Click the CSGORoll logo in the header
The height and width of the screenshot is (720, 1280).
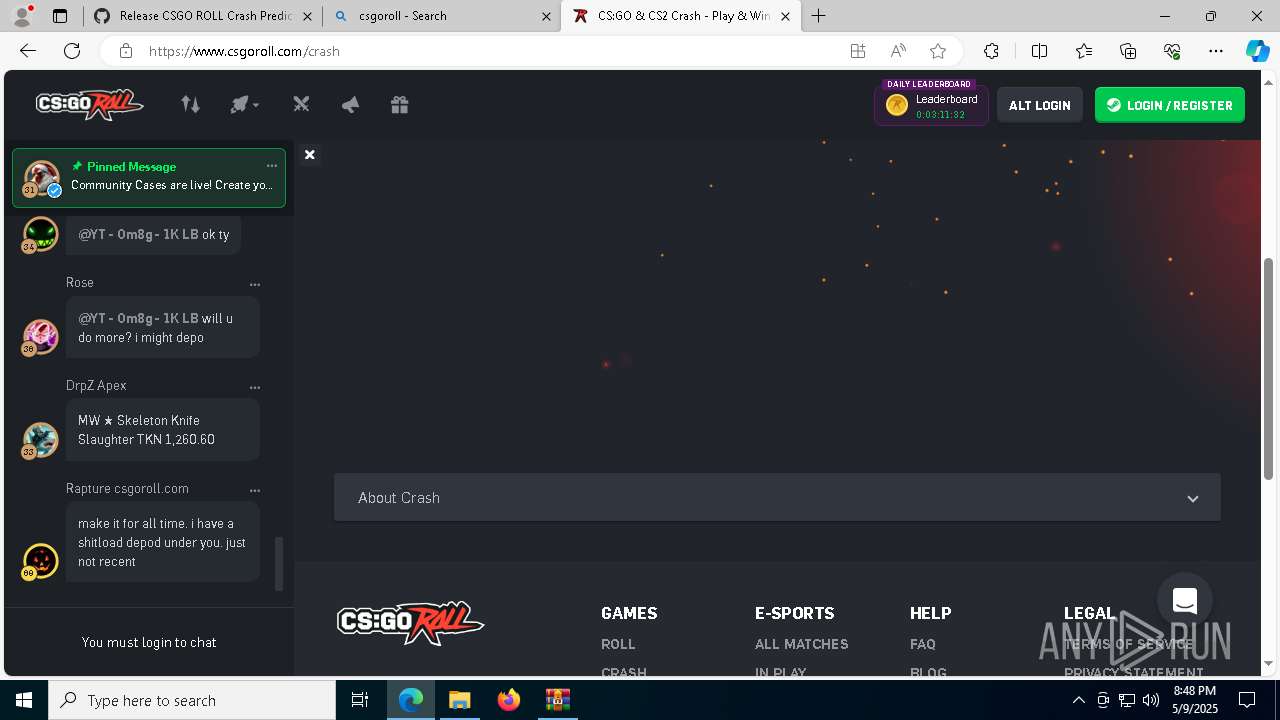pyautogui.click(x=90, y=104)
